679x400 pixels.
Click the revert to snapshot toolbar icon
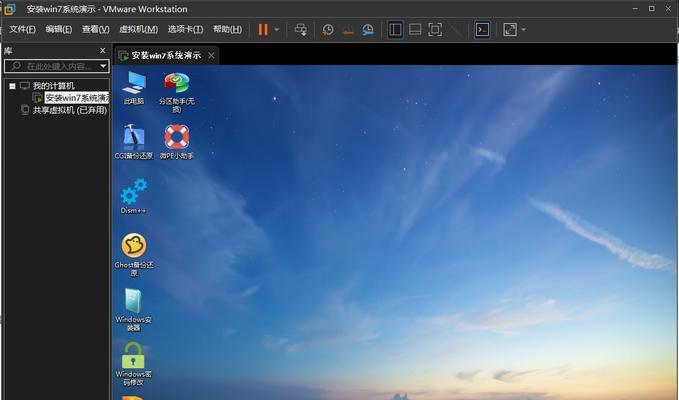coord(348,29)
